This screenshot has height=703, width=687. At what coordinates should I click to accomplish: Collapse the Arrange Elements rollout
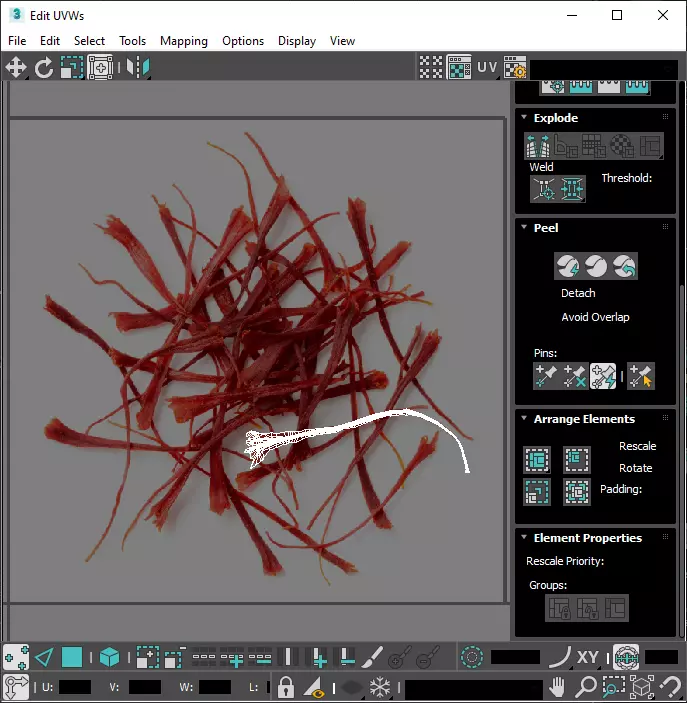(x=524, y=418)
